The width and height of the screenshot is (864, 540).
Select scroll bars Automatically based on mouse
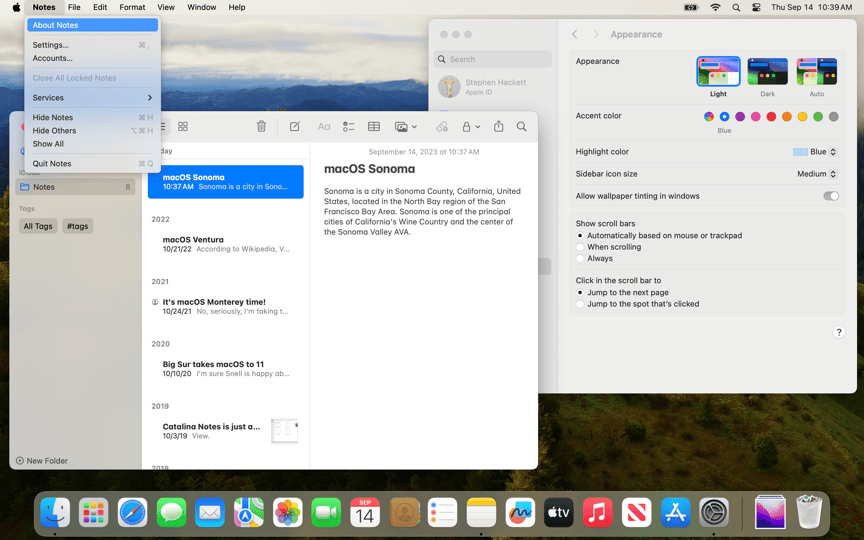click(580, 235)
